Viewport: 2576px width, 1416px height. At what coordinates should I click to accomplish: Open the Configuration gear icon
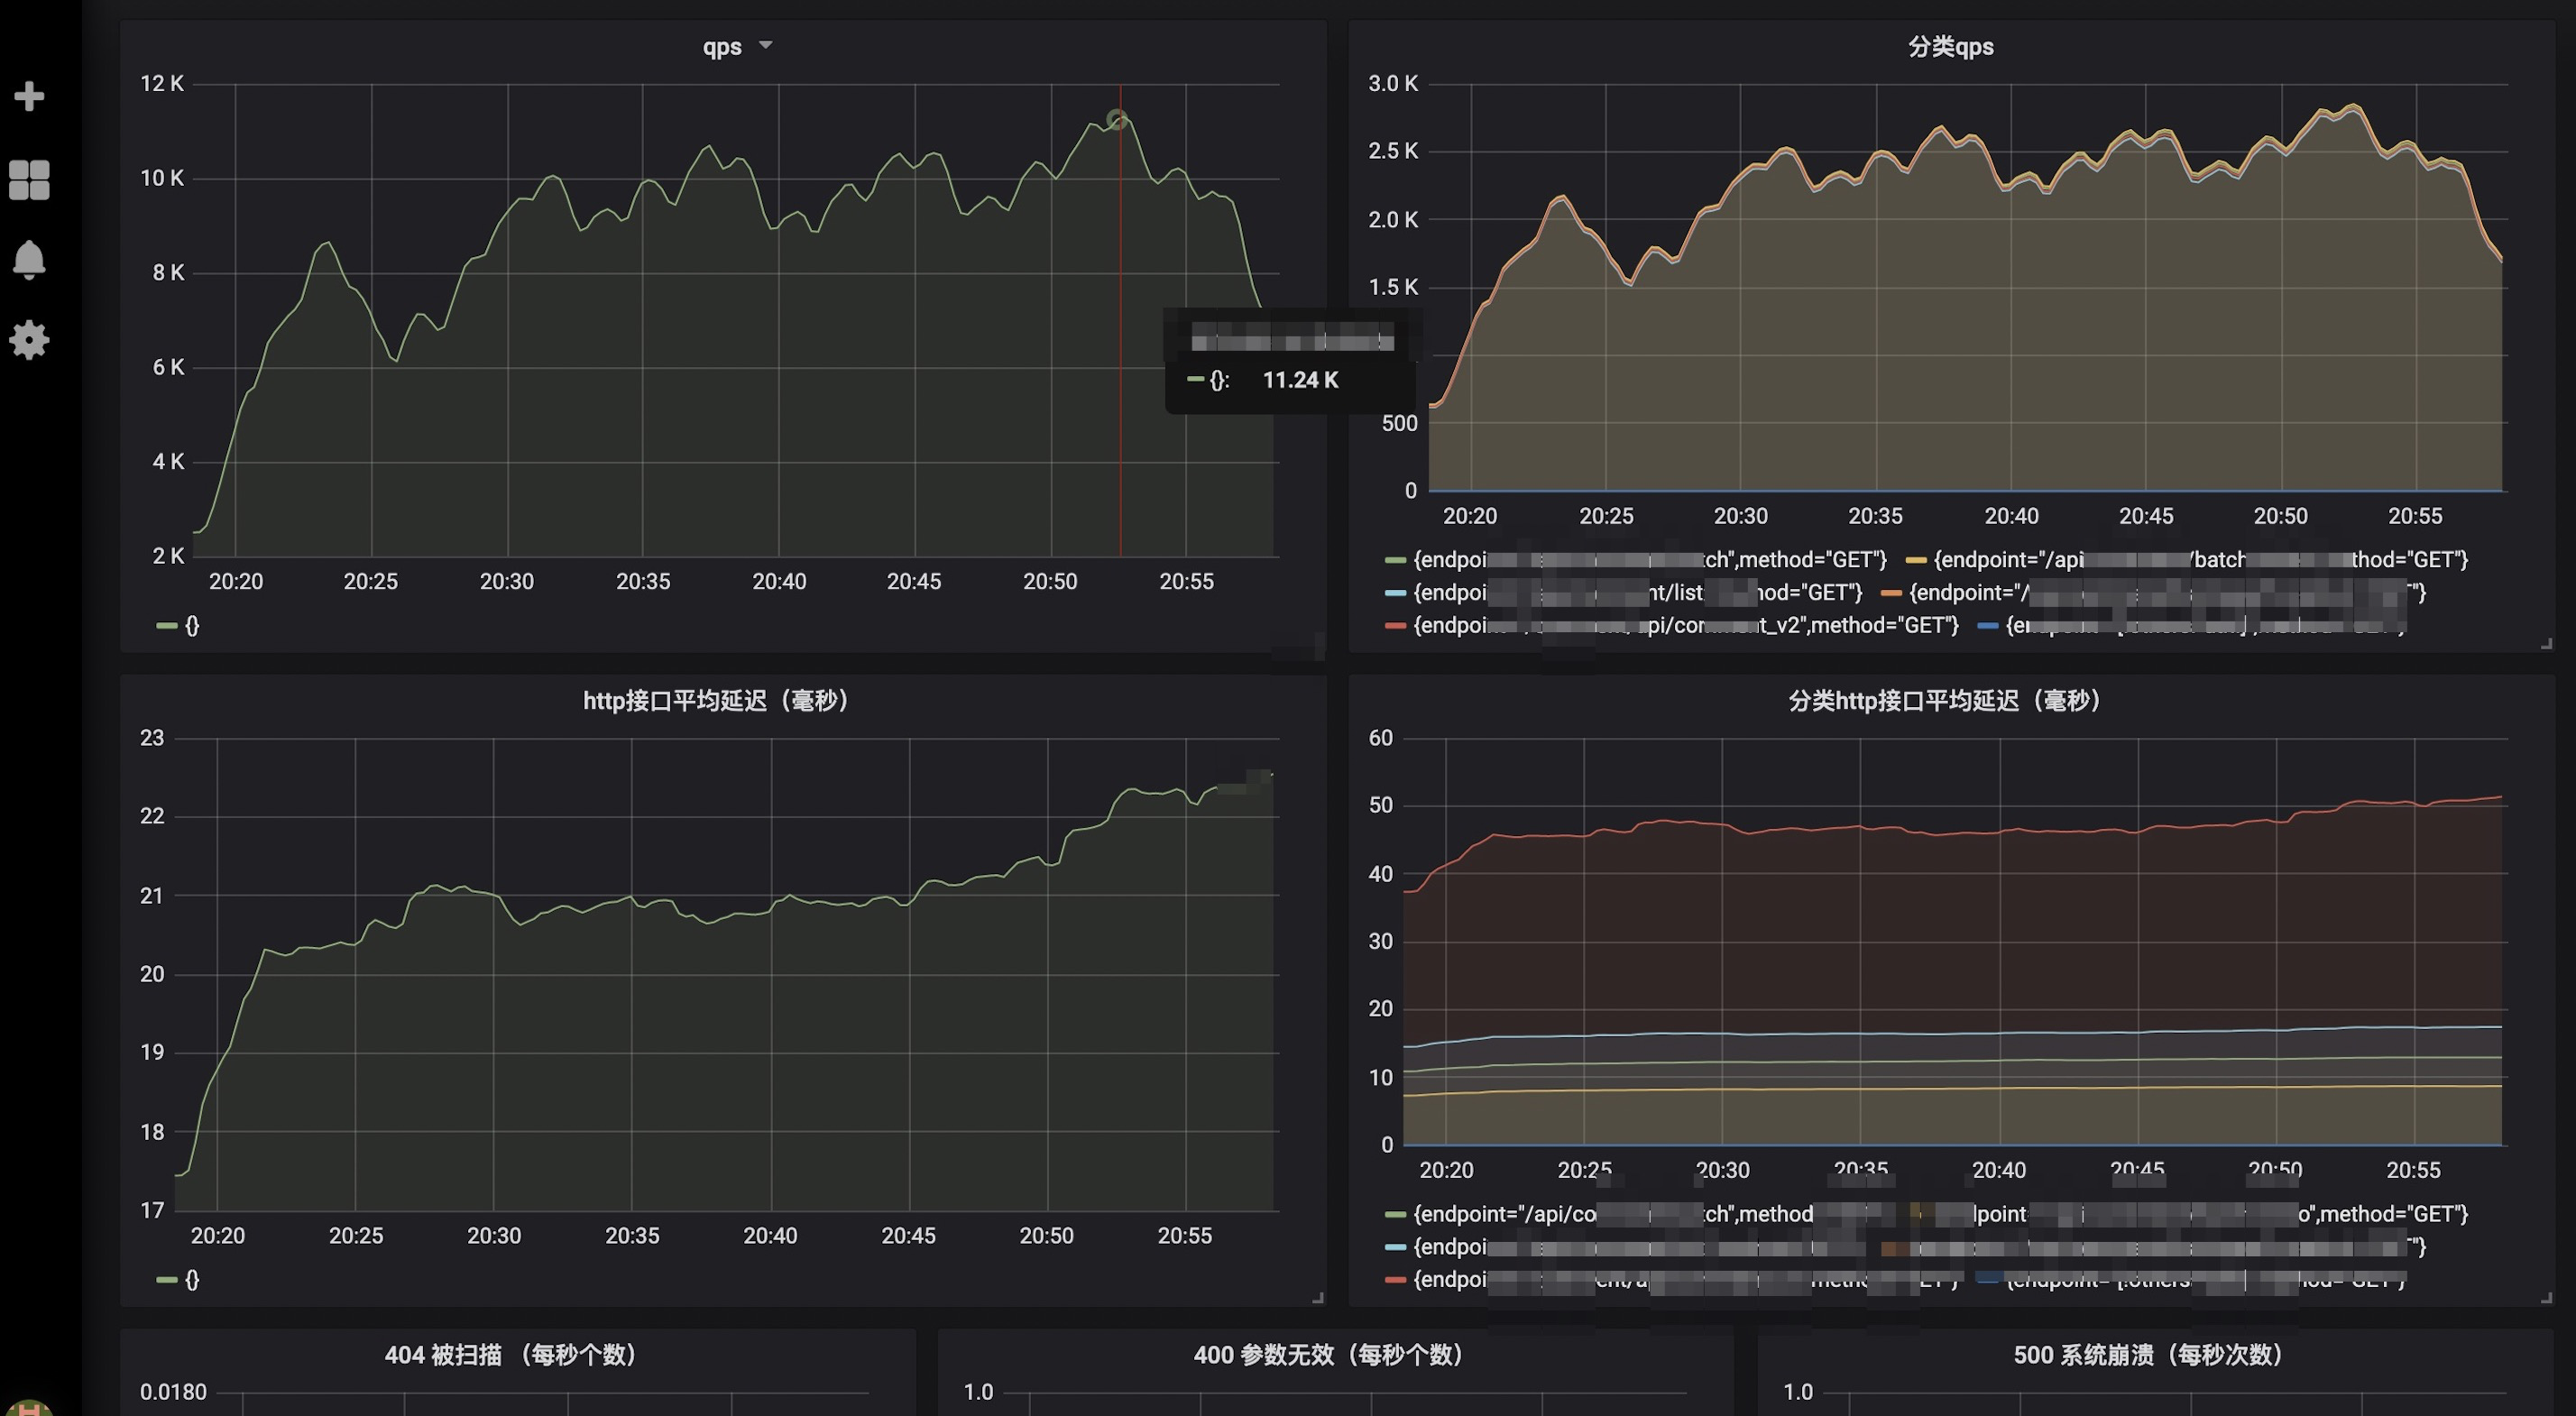click(29, 340)
